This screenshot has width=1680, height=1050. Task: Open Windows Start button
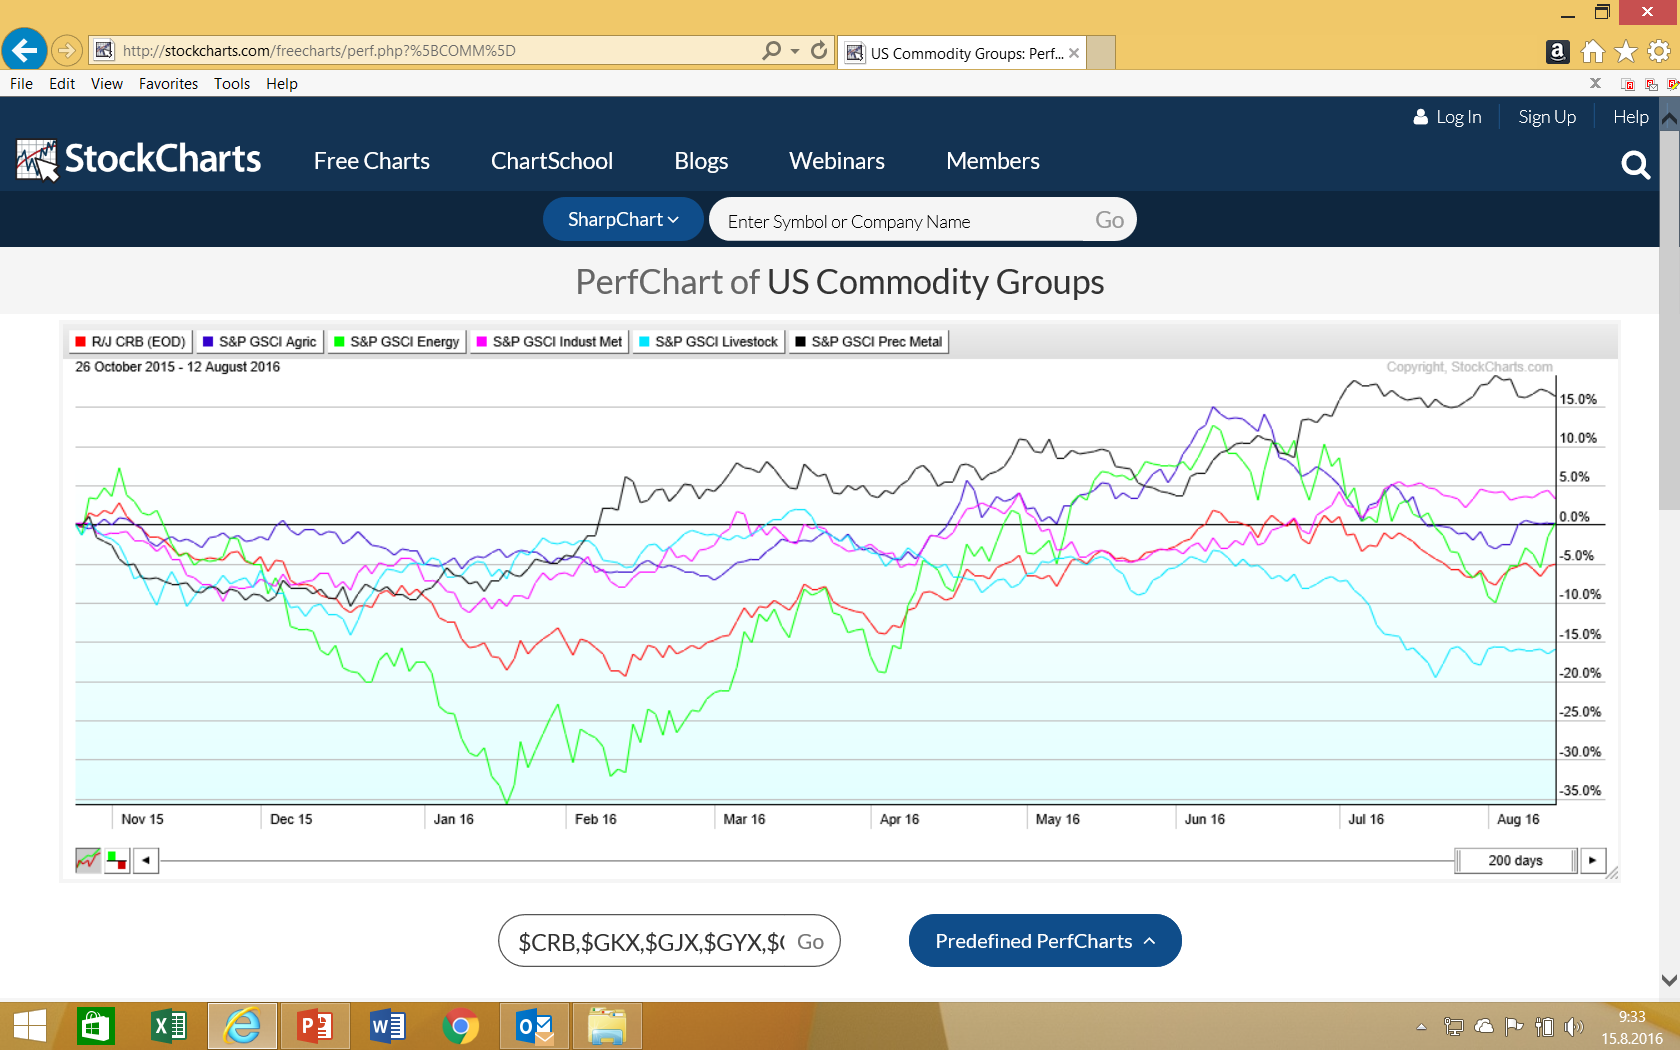(x=30, y=1026)
